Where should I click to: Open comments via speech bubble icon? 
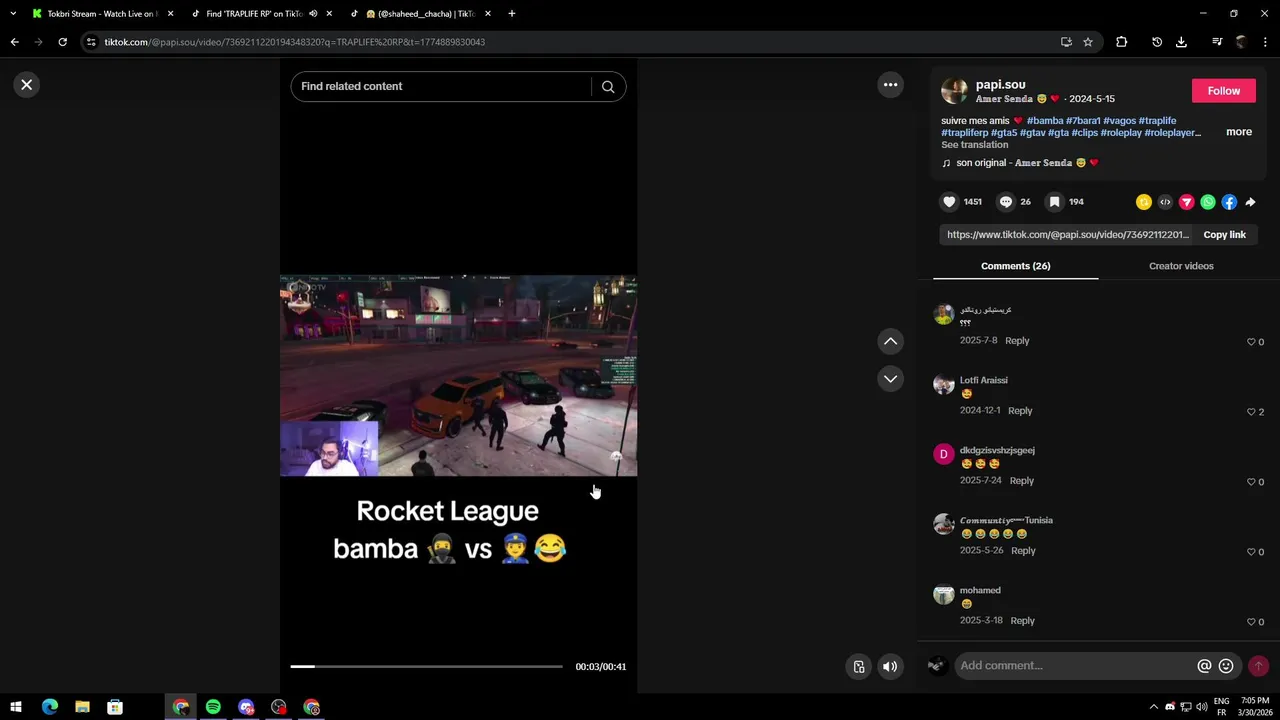[x=1006, y=202]
